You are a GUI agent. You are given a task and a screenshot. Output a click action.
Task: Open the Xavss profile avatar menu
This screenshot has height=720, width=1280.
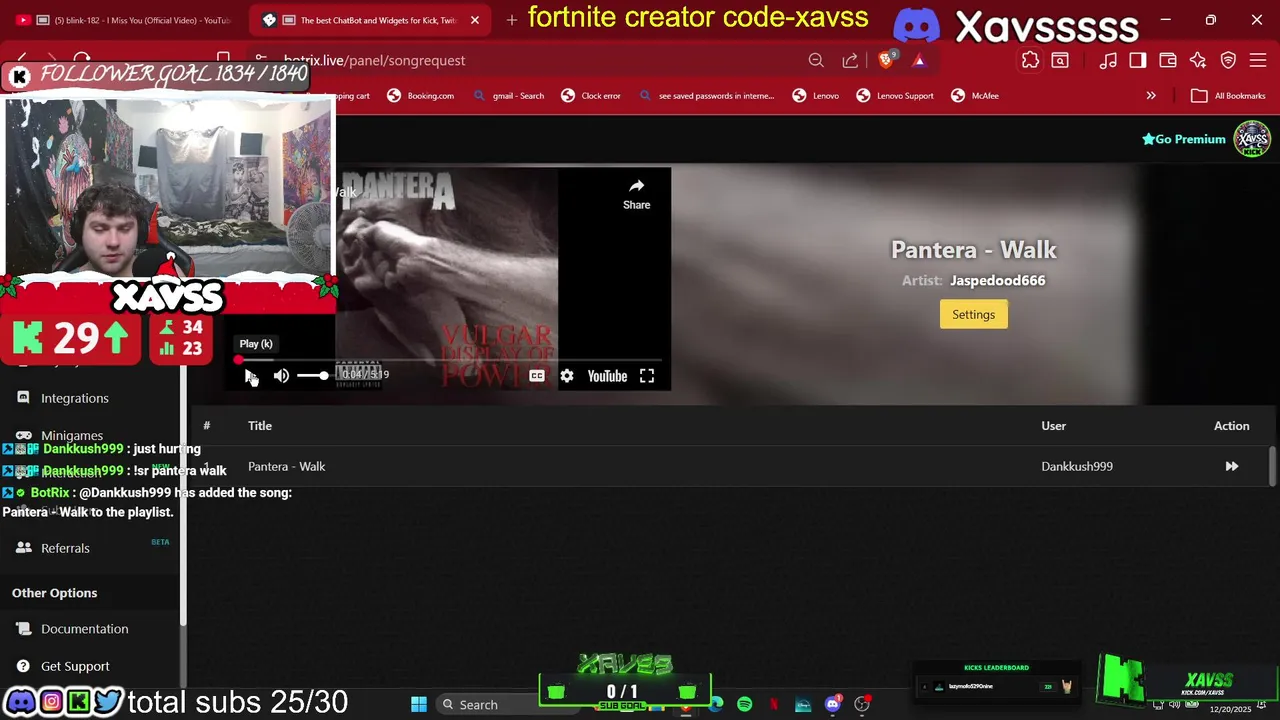(1252, 139)
